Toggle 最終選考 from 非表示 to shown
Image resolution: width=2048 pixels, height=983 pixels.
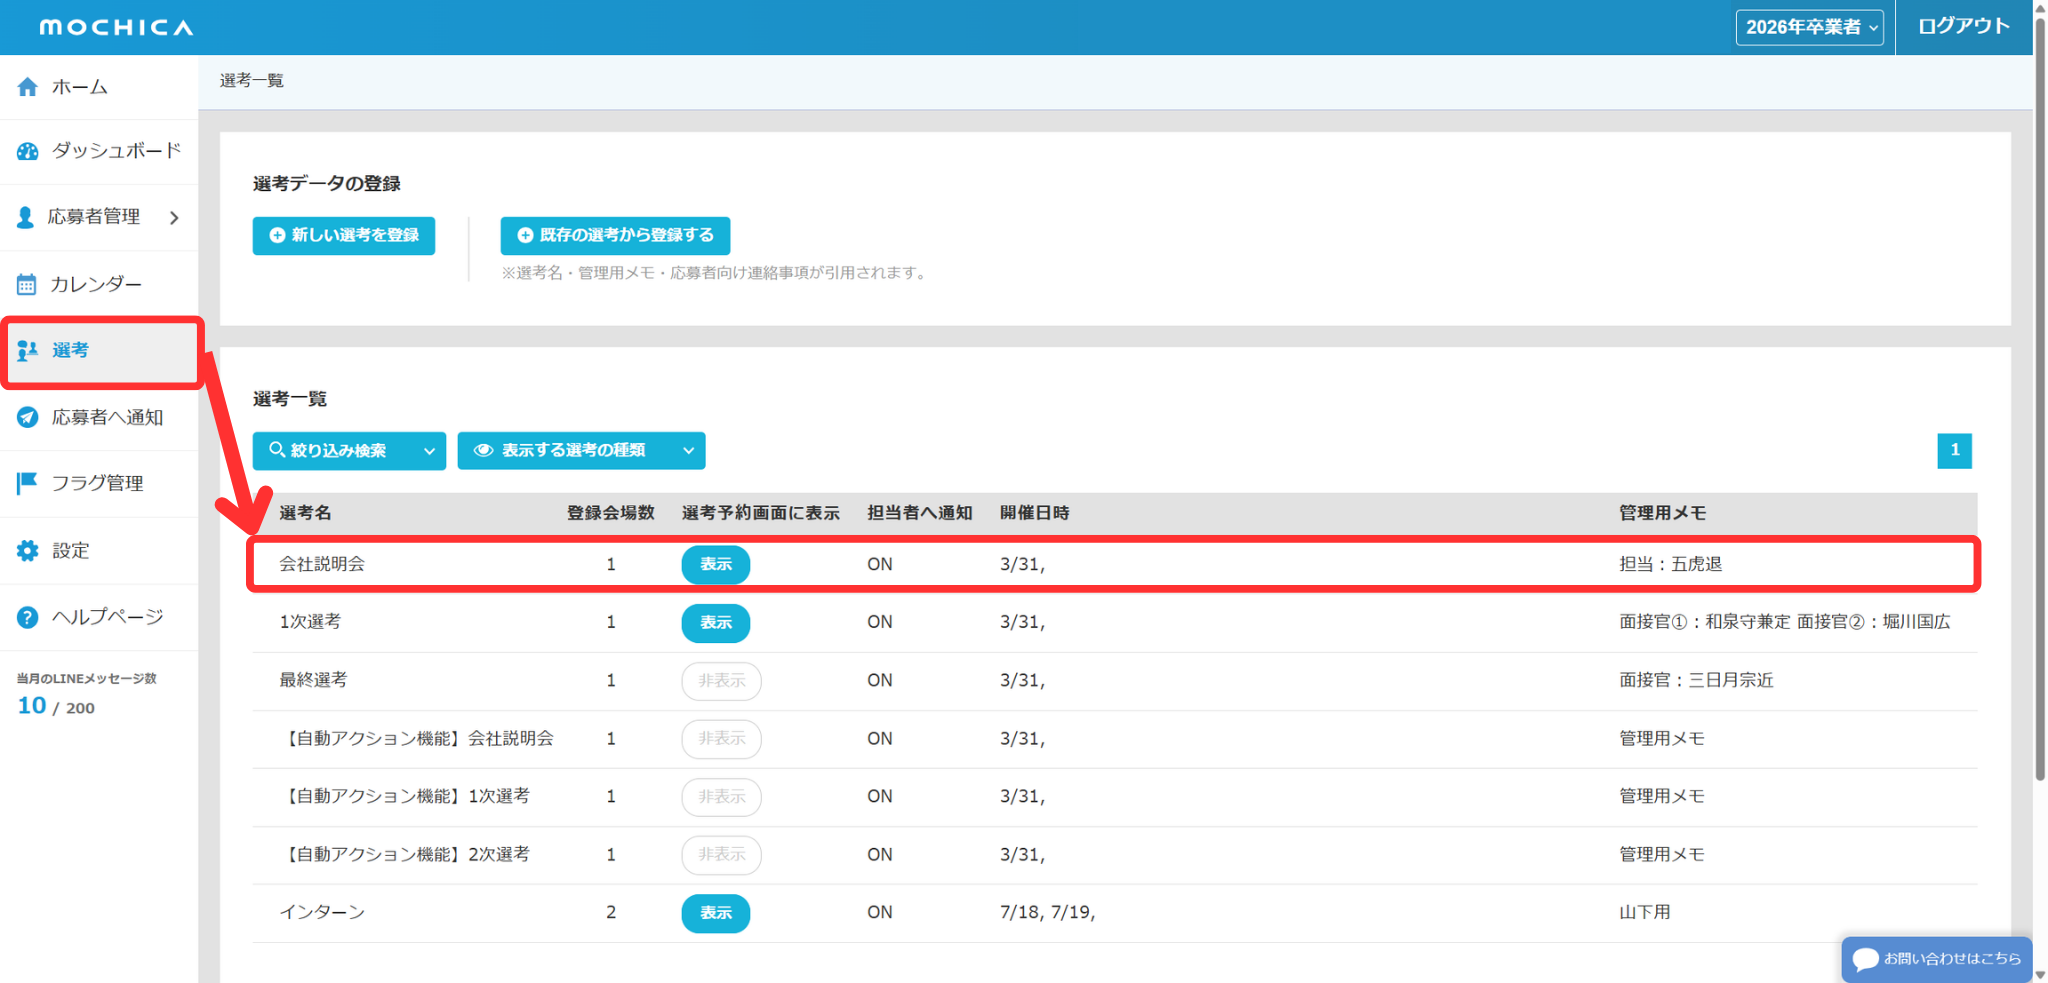(x=721, y=681)
